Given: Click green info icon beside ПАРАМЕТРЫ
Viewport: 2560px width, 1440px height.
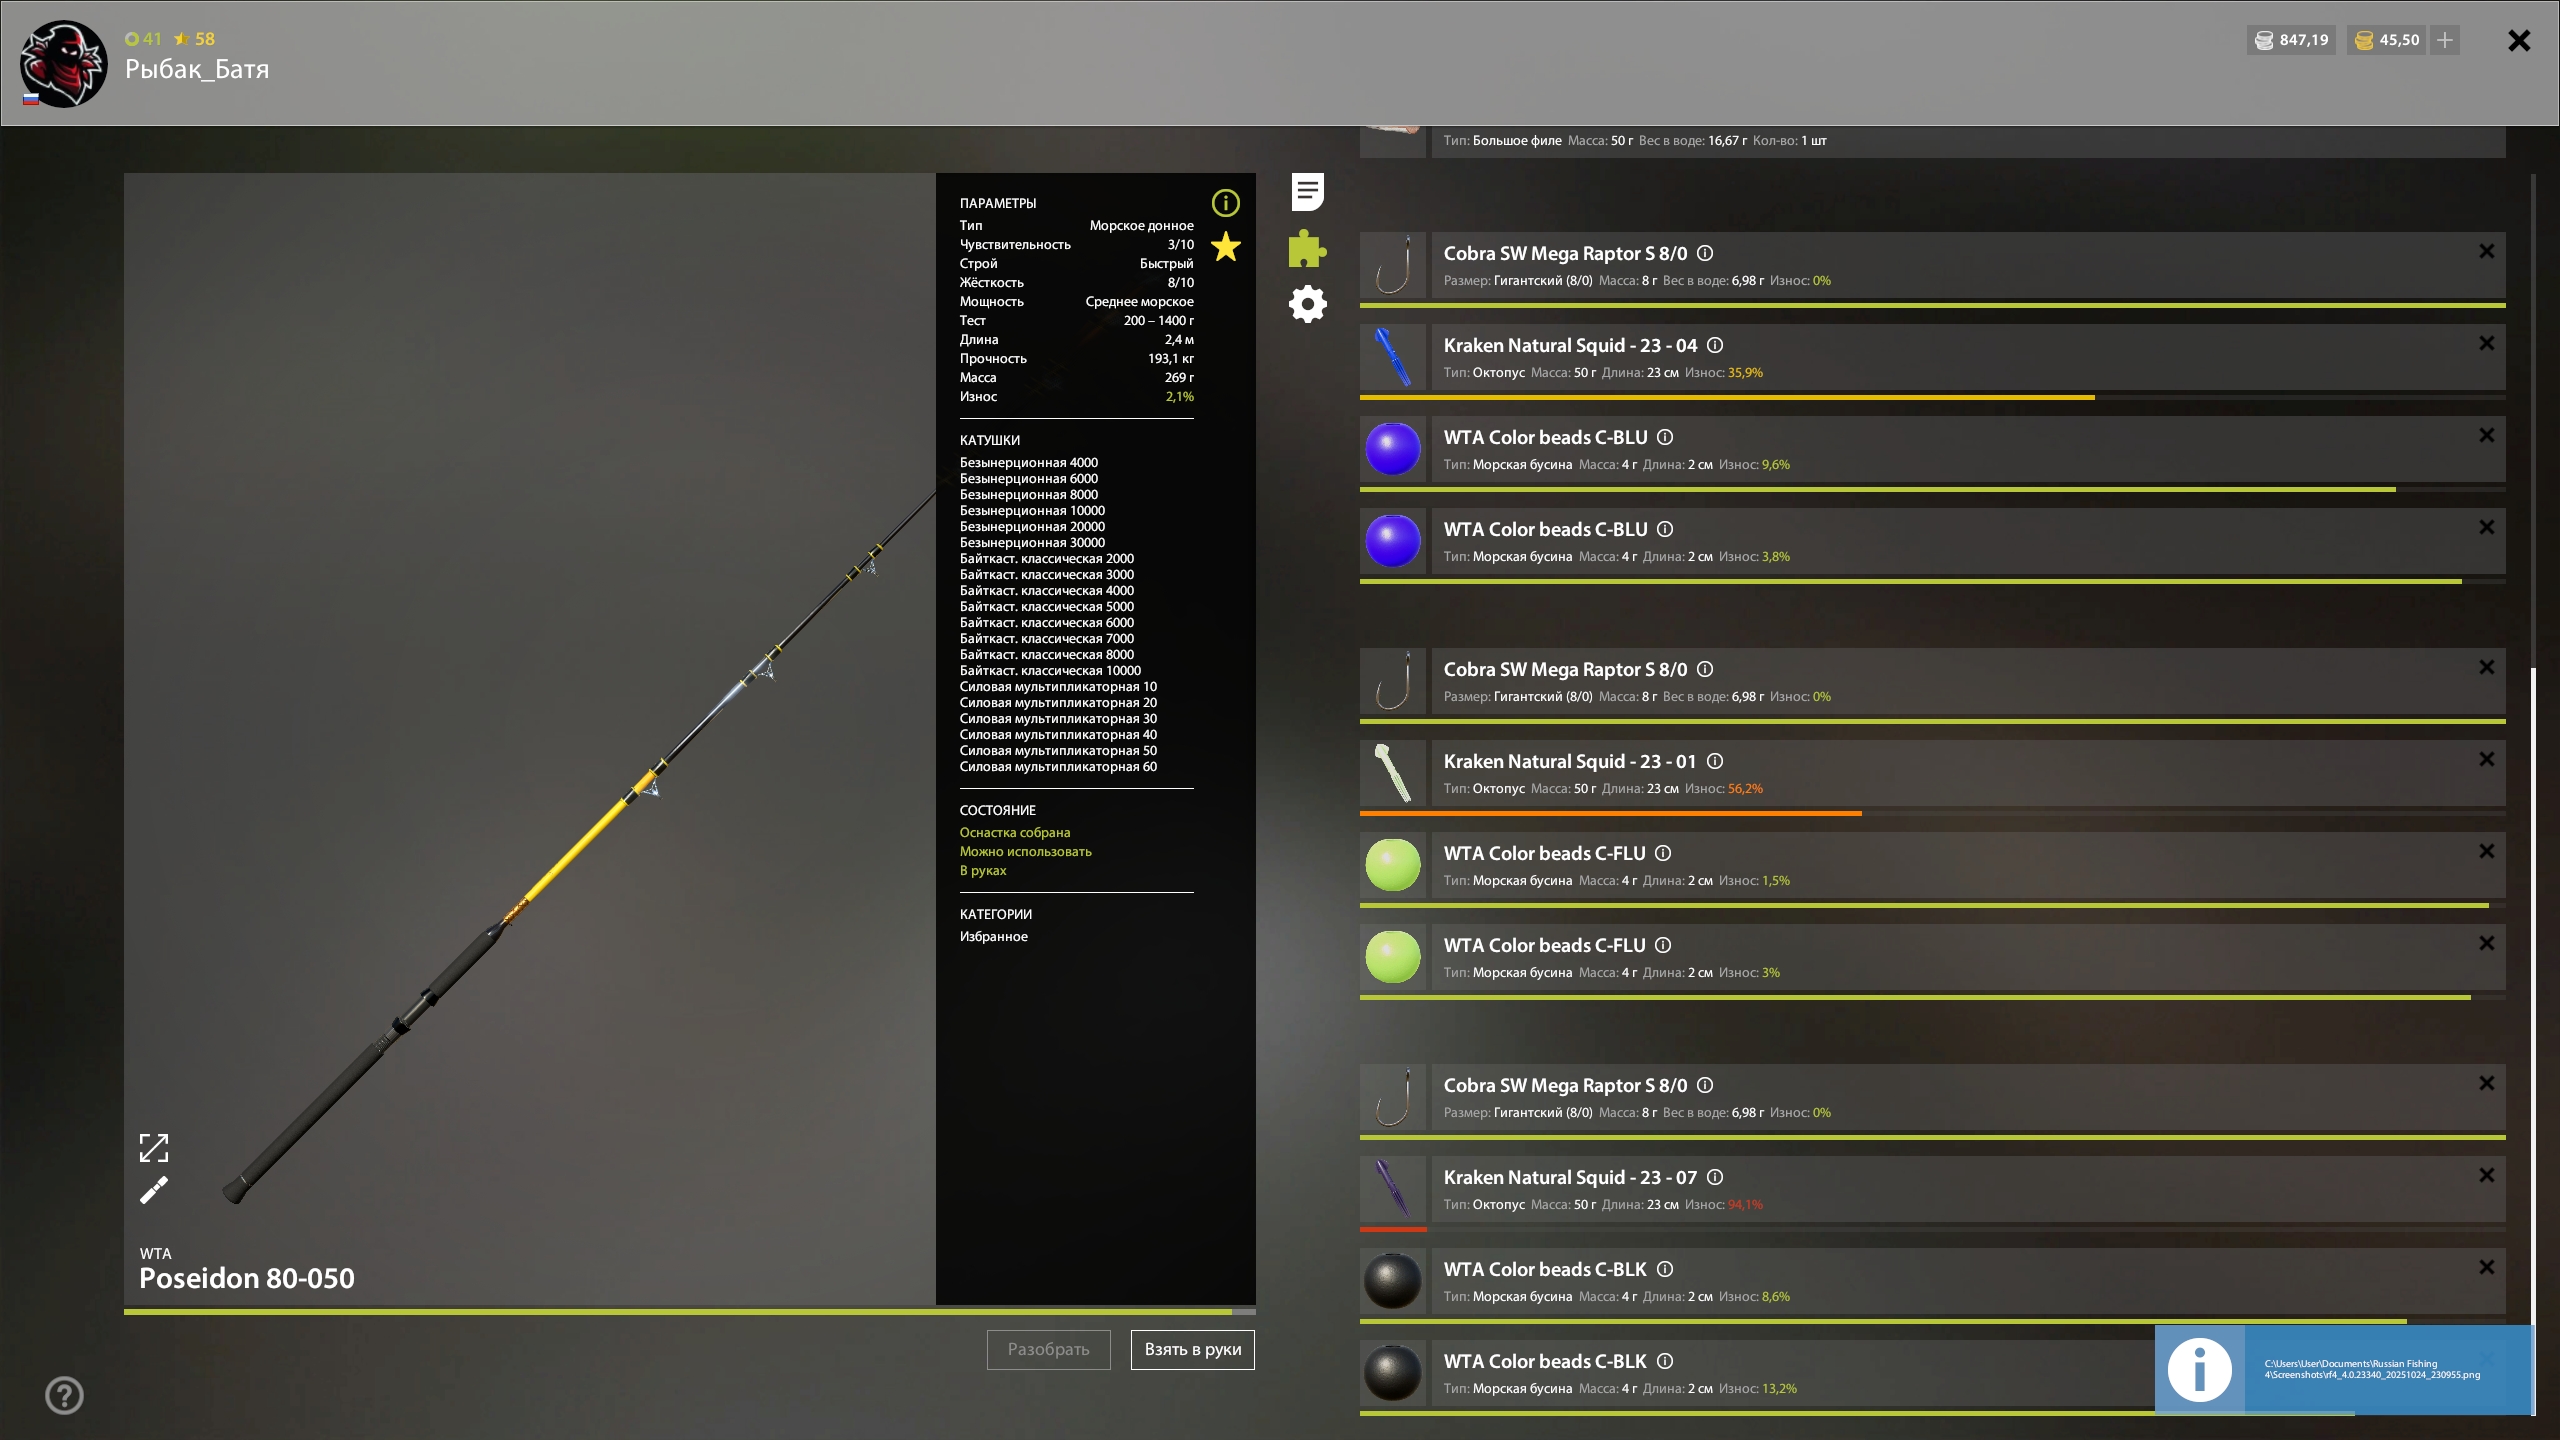Looking at the screenshot, I should coord(1225,203).
